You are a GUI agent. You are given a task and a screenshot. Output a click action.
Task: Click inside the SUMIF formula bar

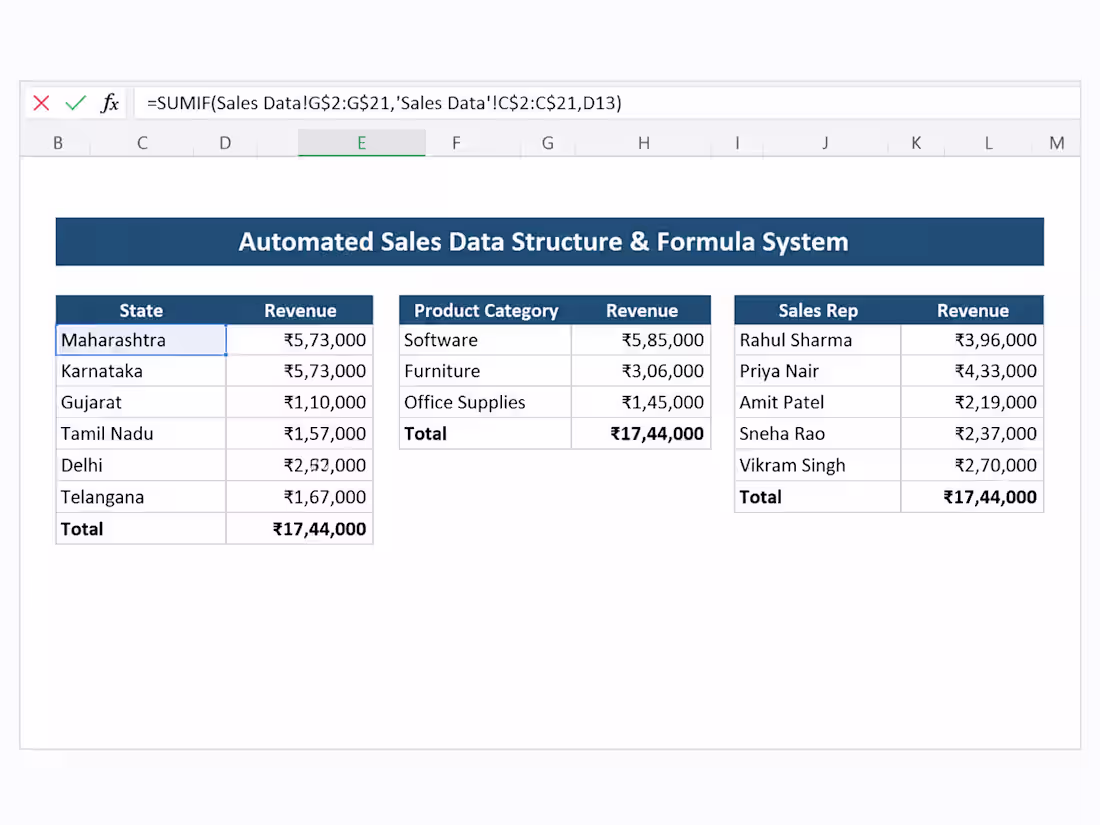(x=607, y=103)
